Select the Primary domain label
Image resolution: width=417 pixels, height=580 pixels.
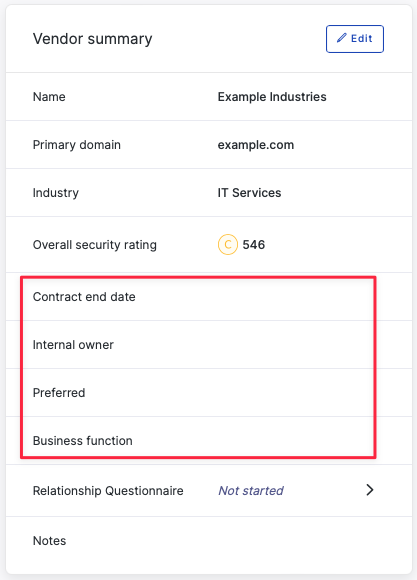[x=77, y=145]
